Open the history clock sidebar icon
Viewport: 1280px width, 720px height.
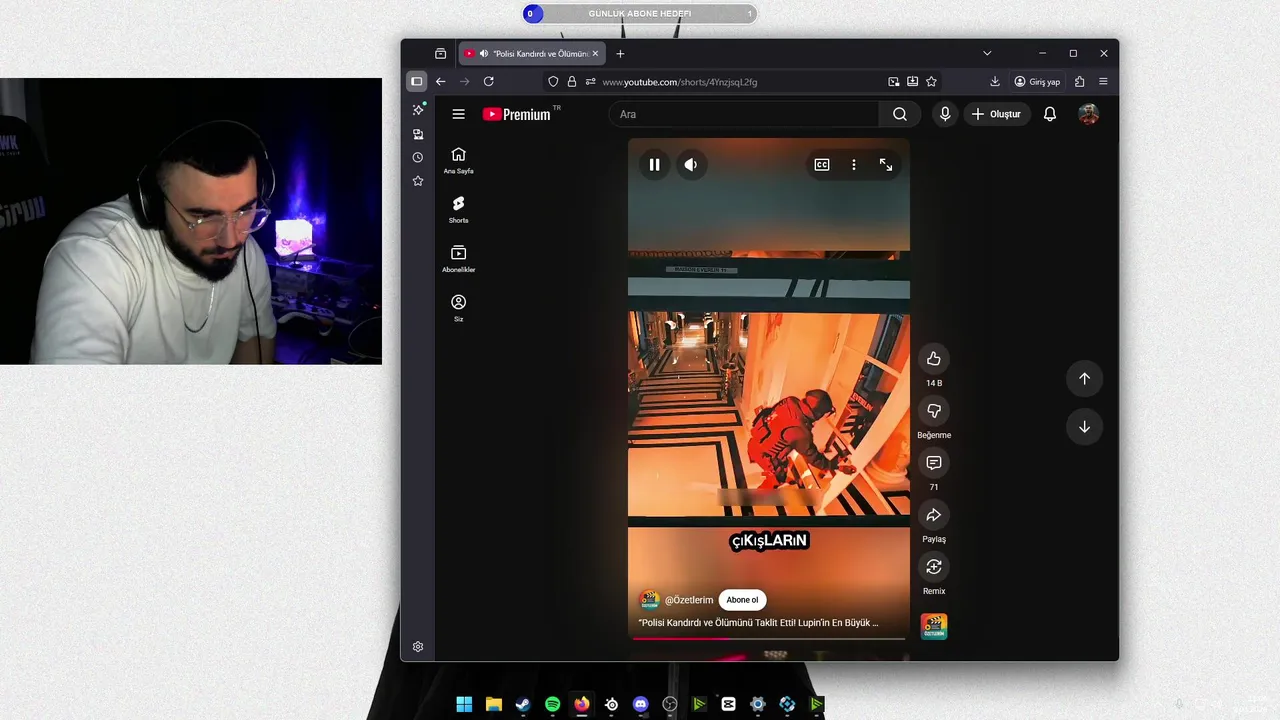pyautogui.click(x=418, y=157)
